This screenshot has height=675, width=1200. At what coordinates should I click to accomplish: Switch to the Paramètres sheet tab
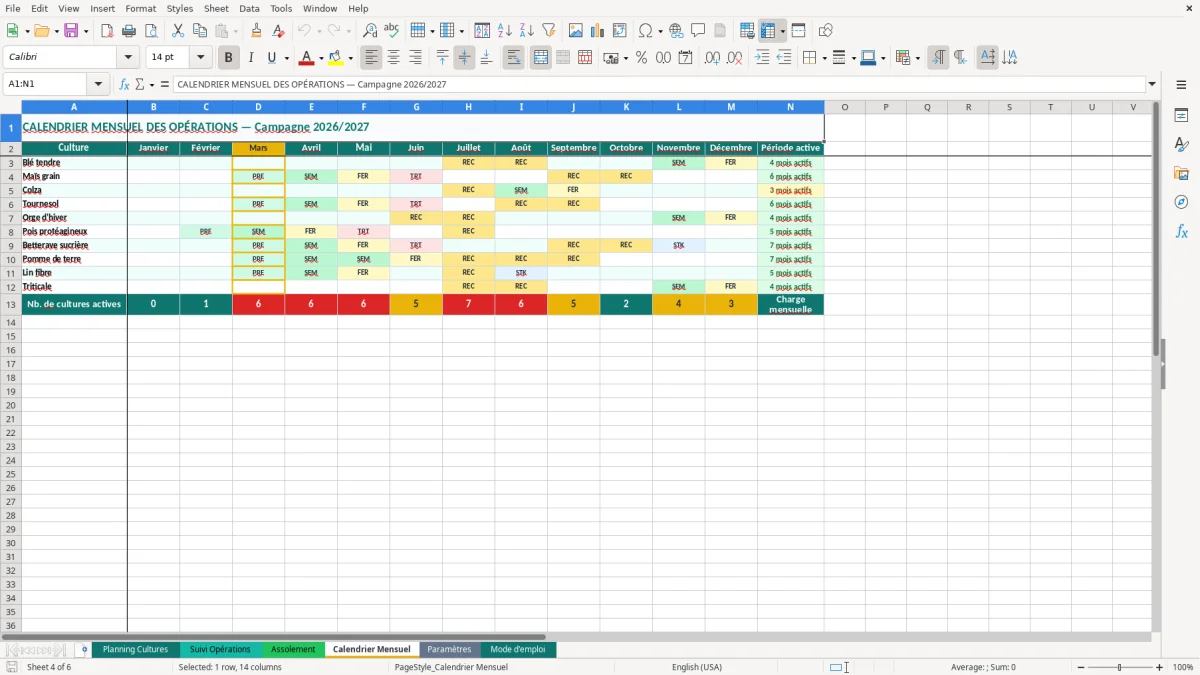pos(449,650)
